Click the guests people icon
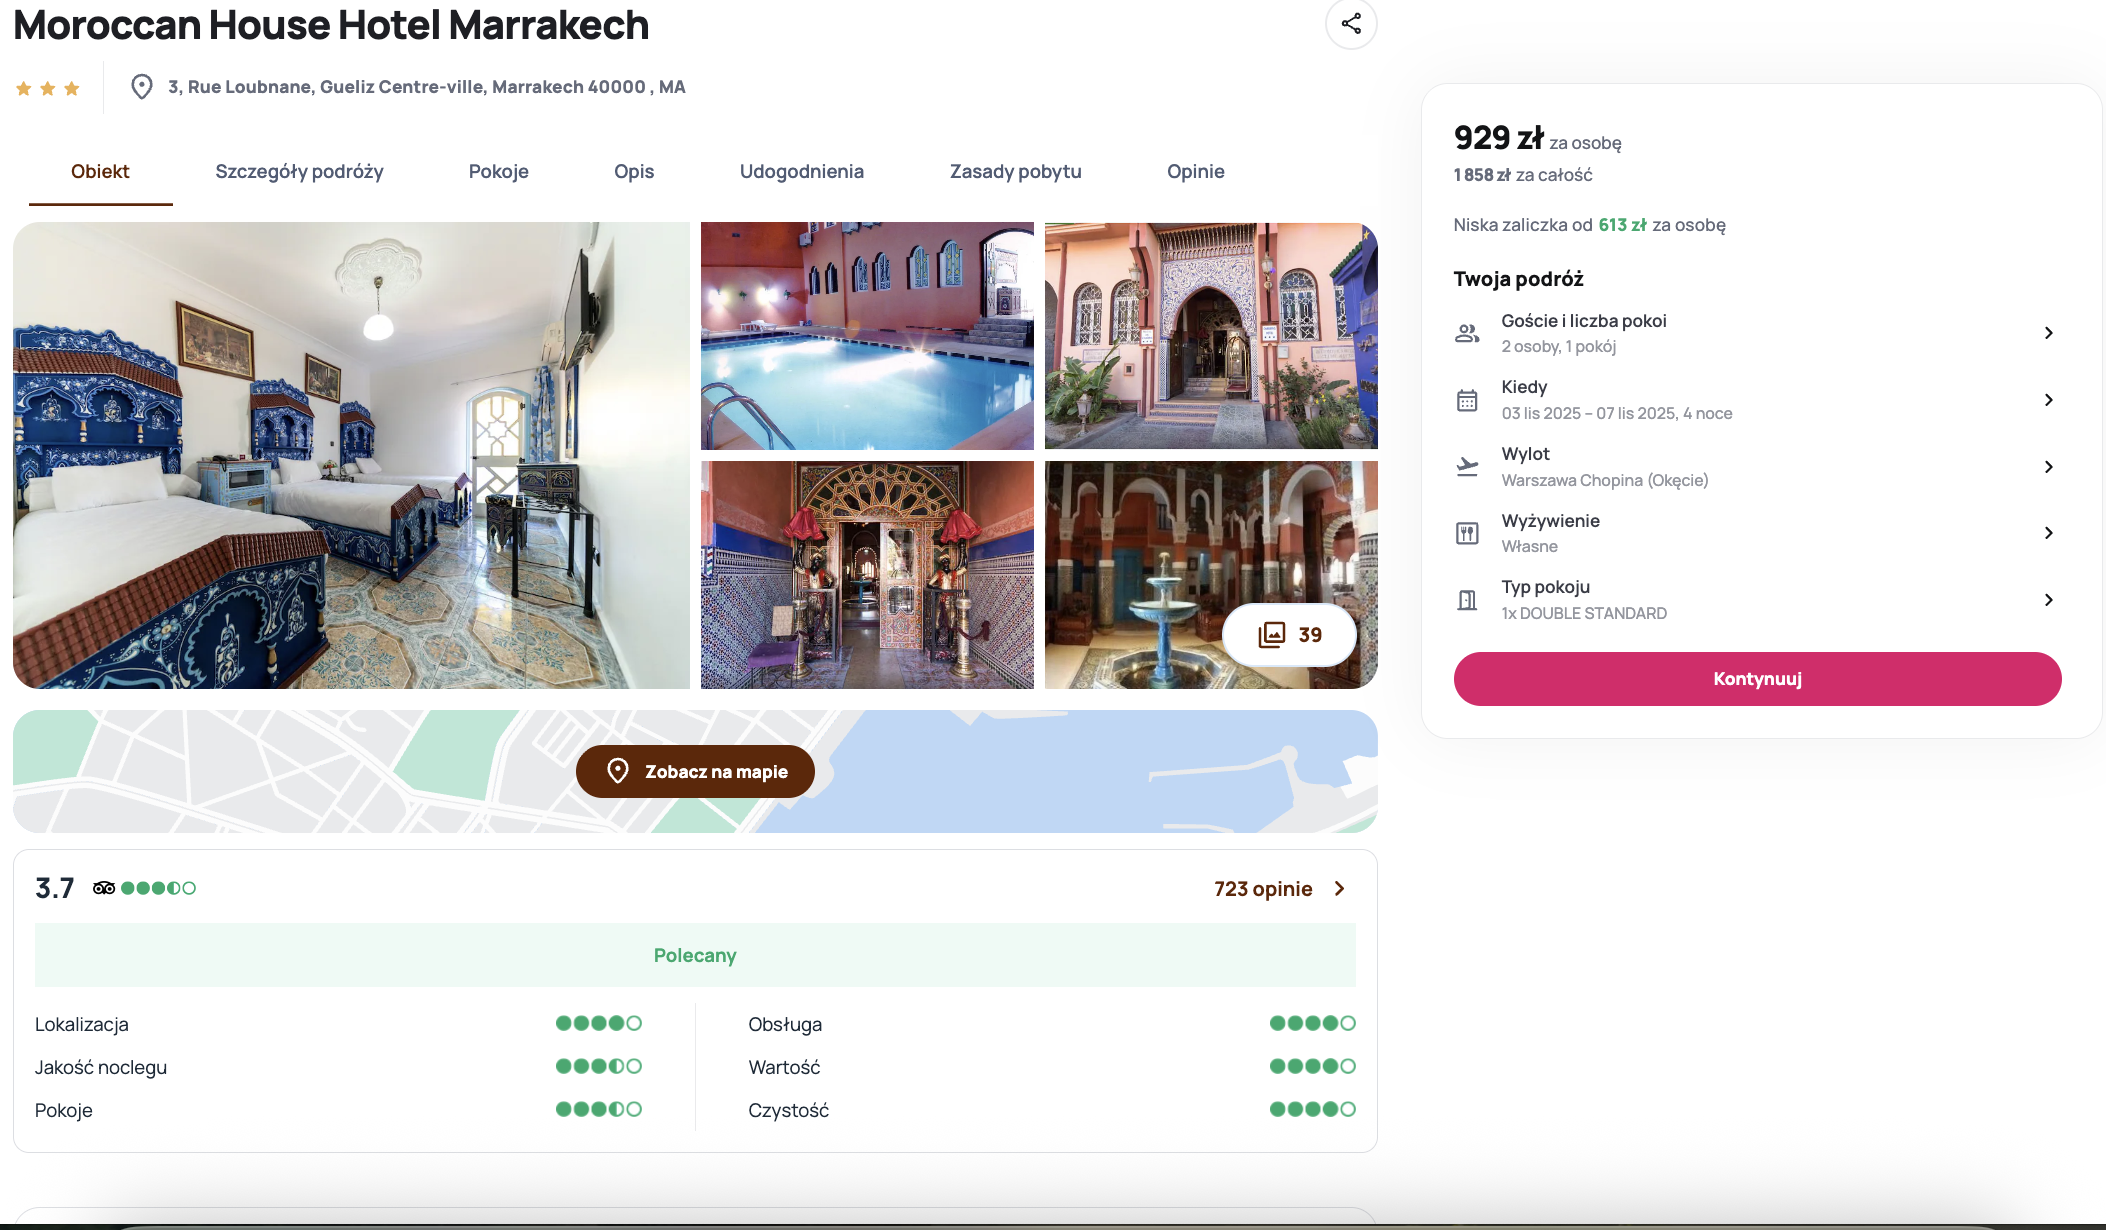 coord(1467,333)
